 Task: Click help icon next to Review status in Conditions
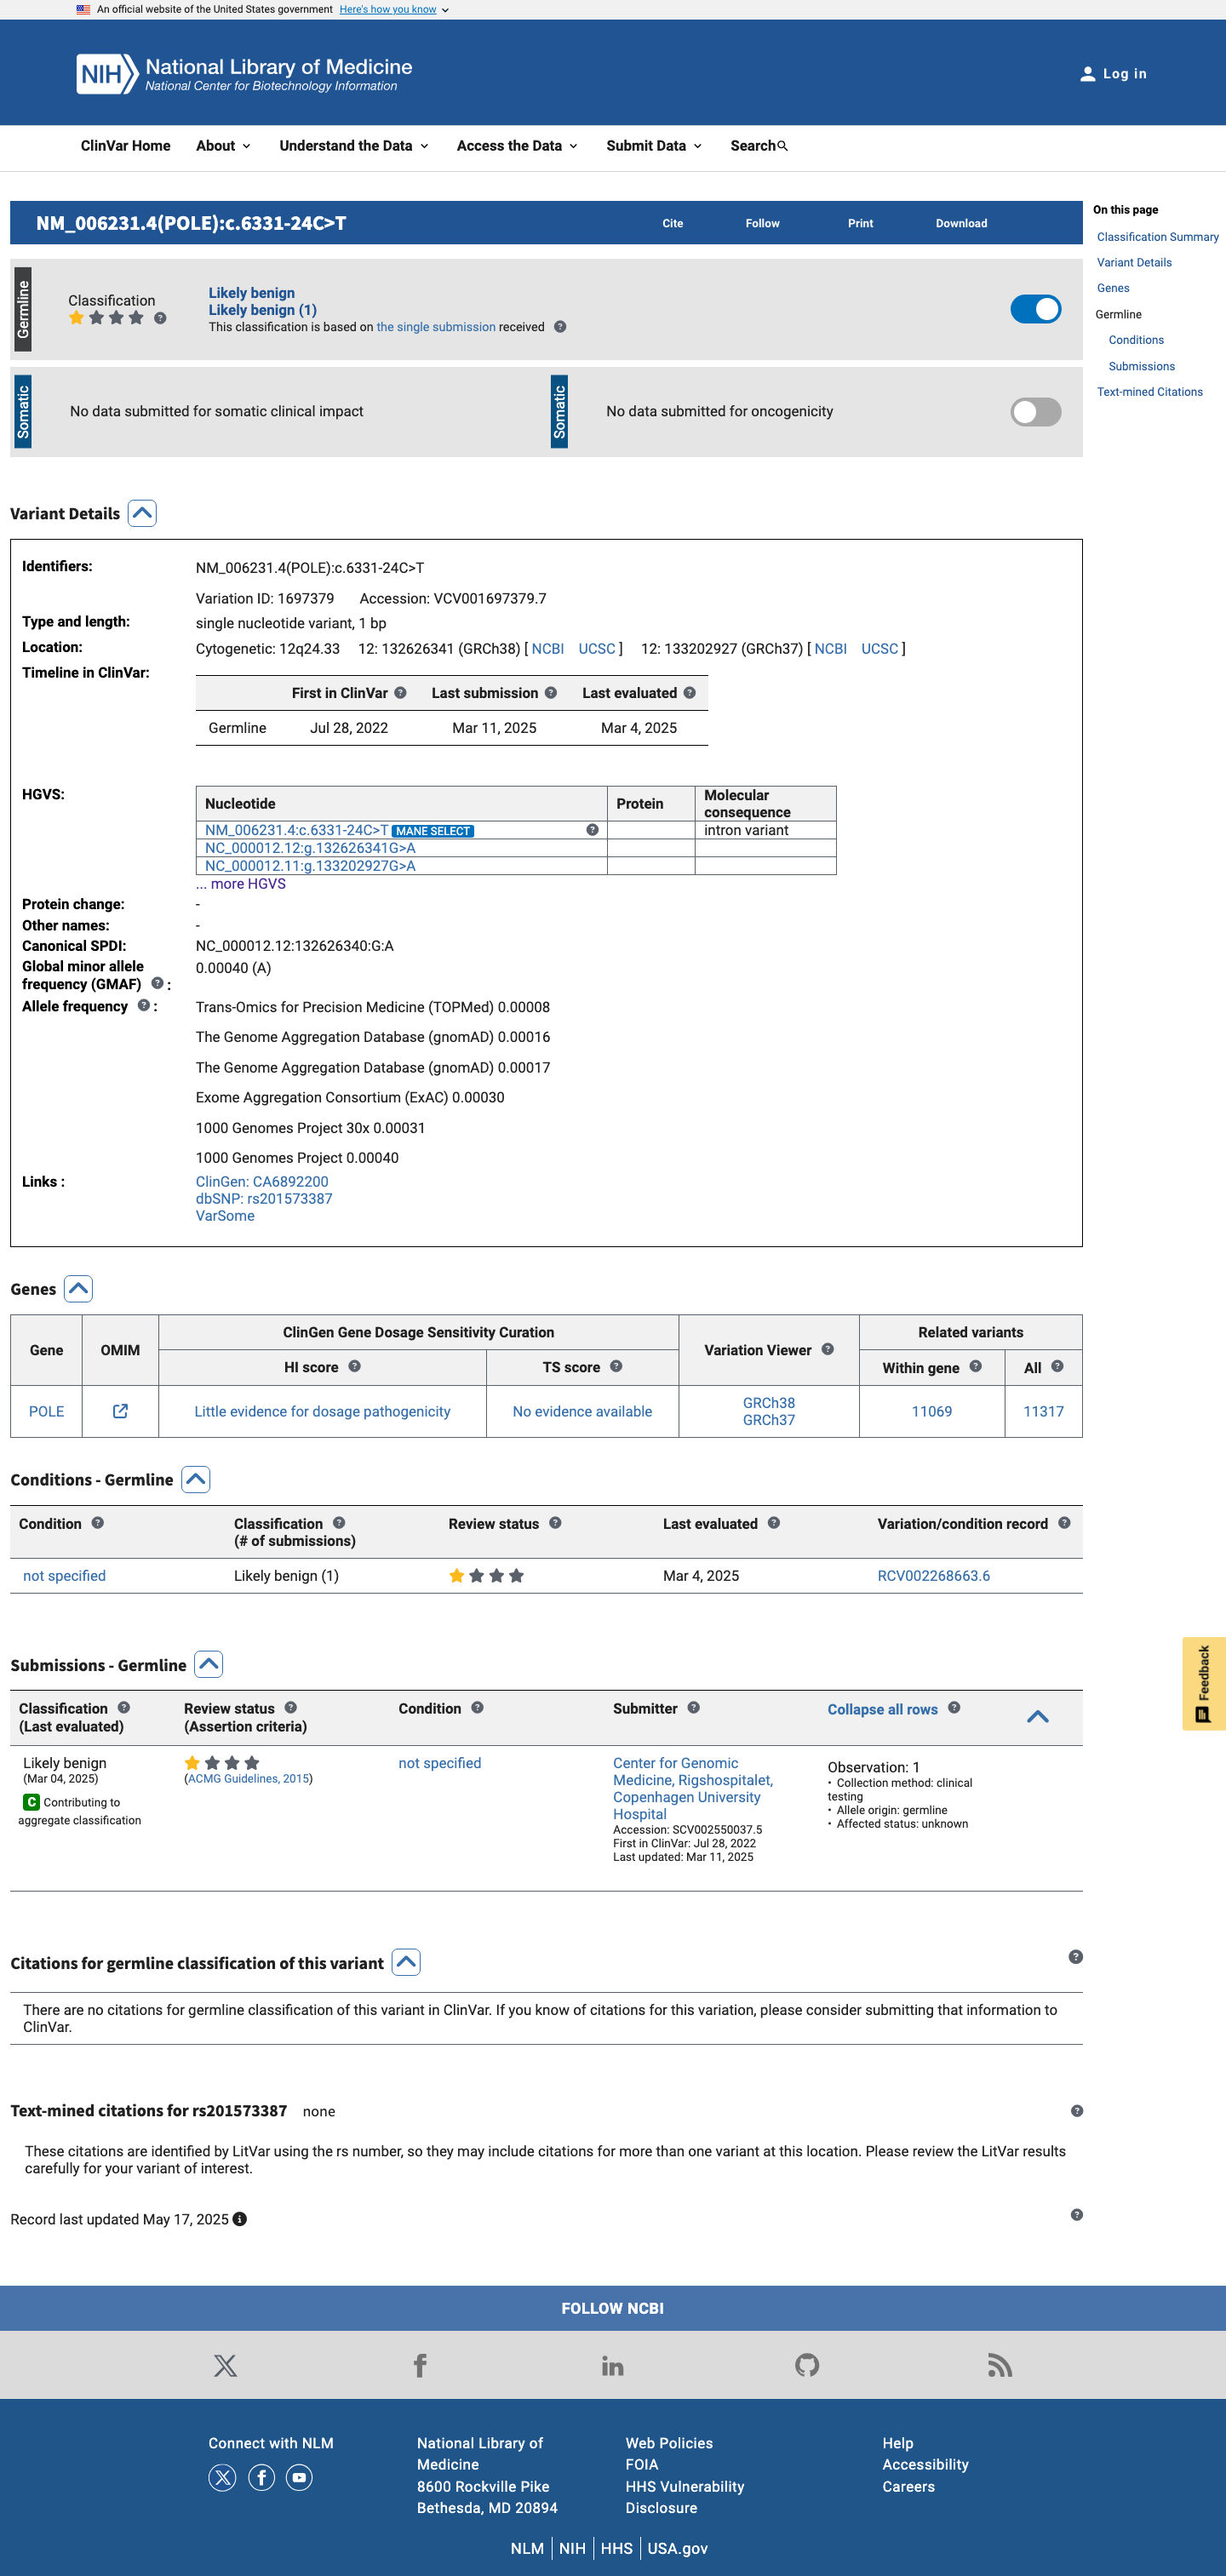pyautogui.click(x=555, y=1523)
